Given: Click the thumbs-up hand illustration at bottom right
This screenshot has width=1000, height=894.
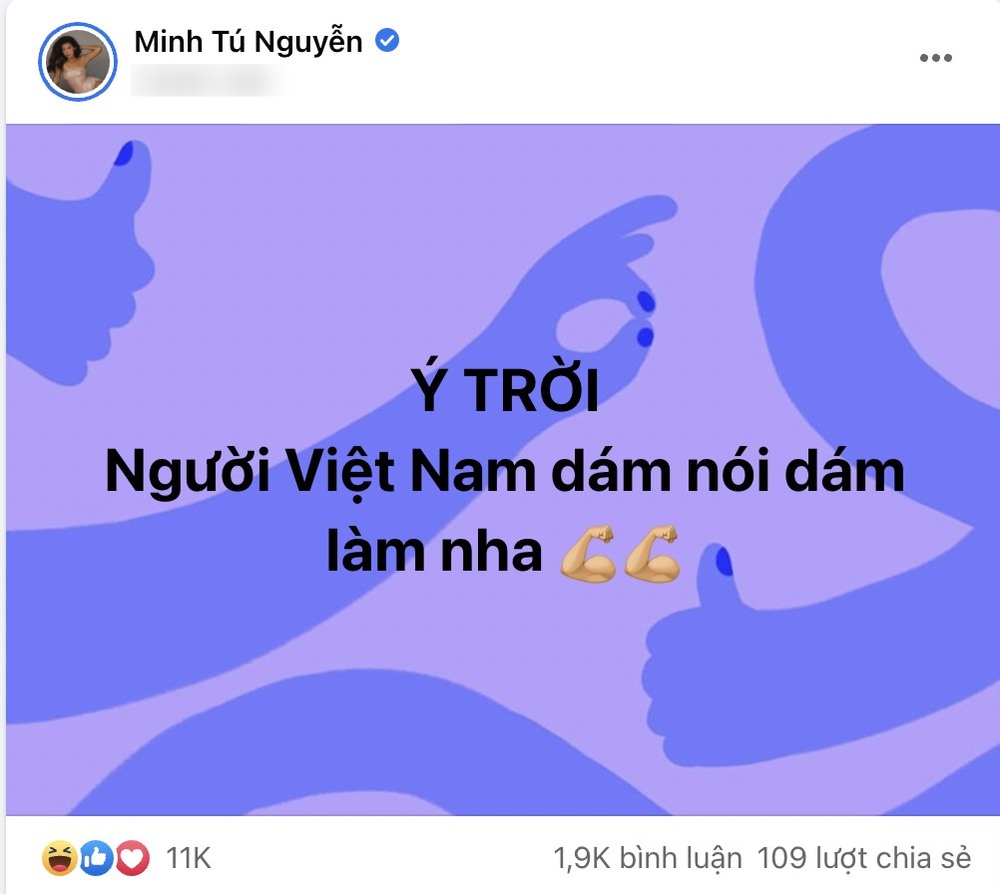Looking at the screenshot, I should coord(721,663).
